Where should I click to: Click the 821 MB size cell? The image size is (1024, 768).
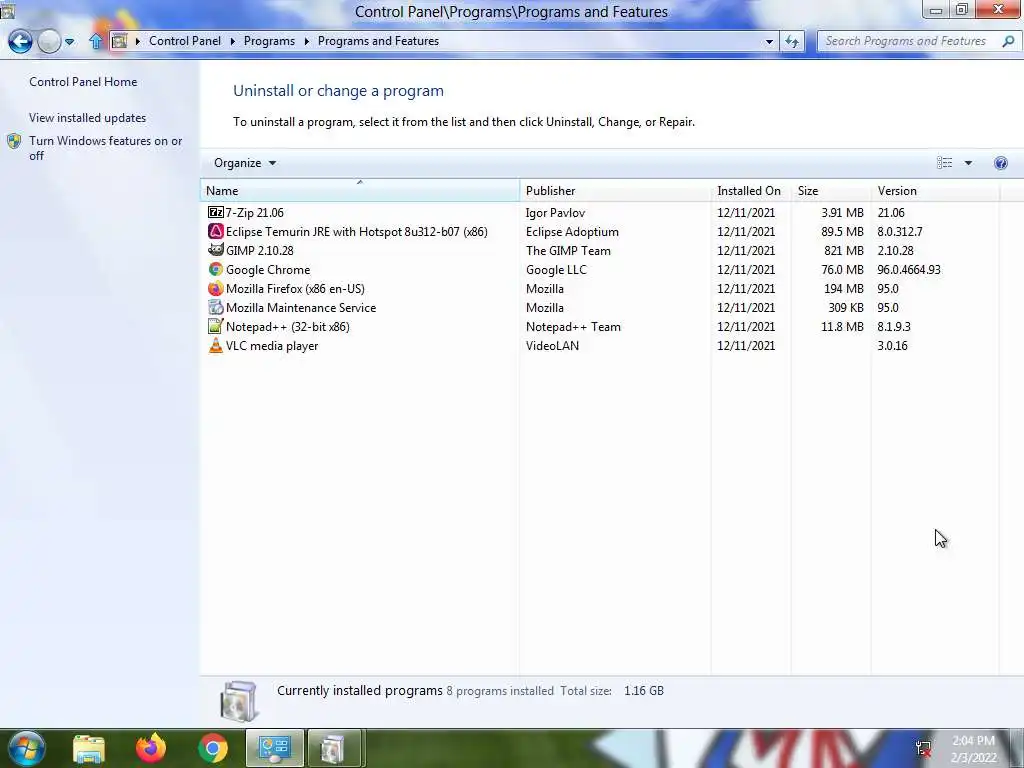(844, 250)
